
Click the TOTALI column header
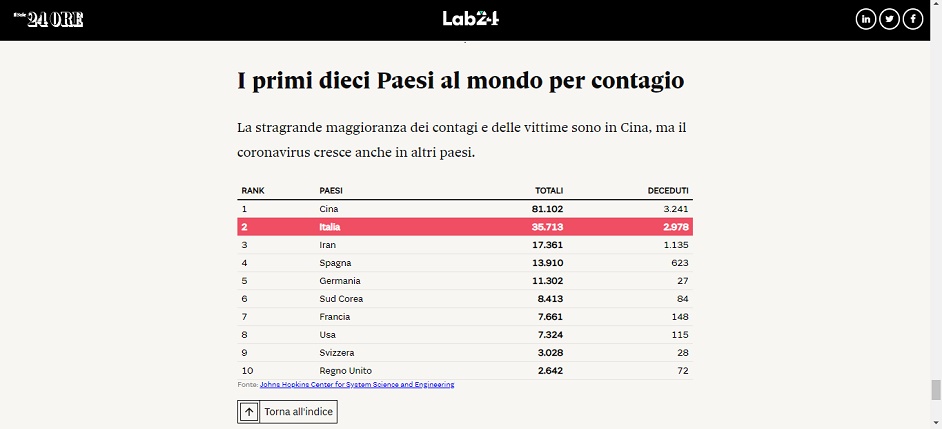tap(549, 191)
